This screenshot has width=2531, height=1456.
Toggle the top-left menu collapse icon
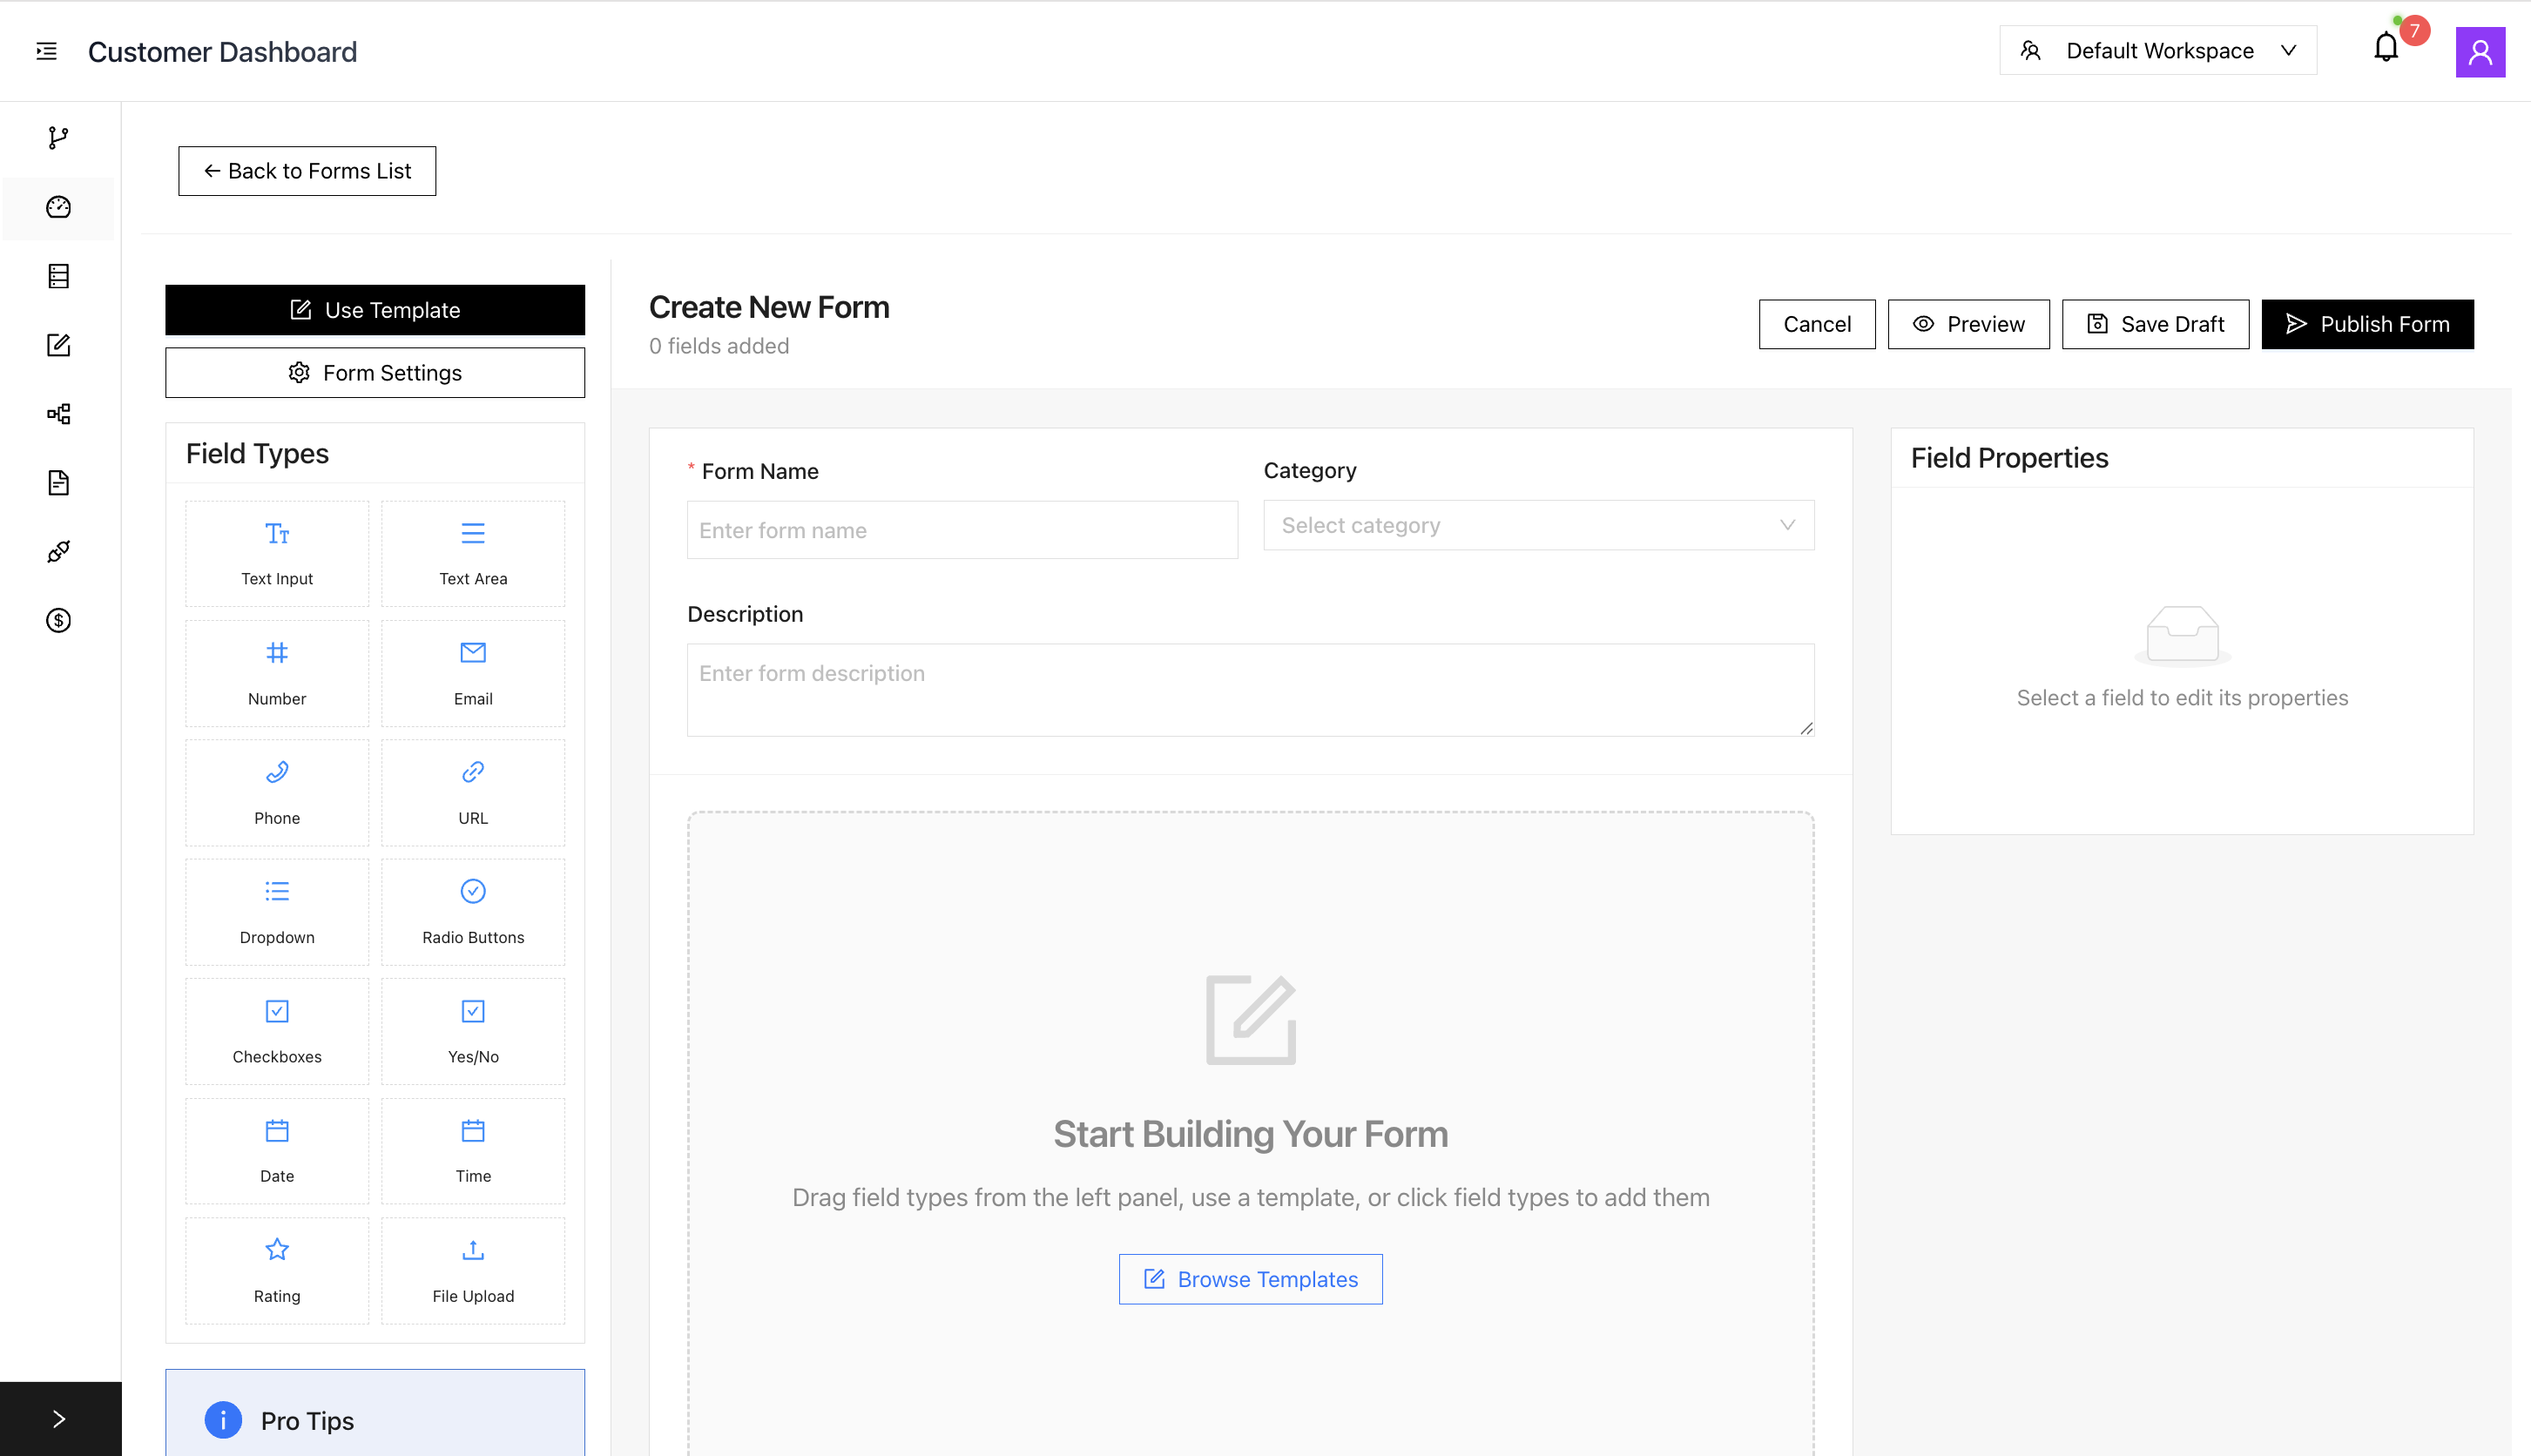pos(46,51)
